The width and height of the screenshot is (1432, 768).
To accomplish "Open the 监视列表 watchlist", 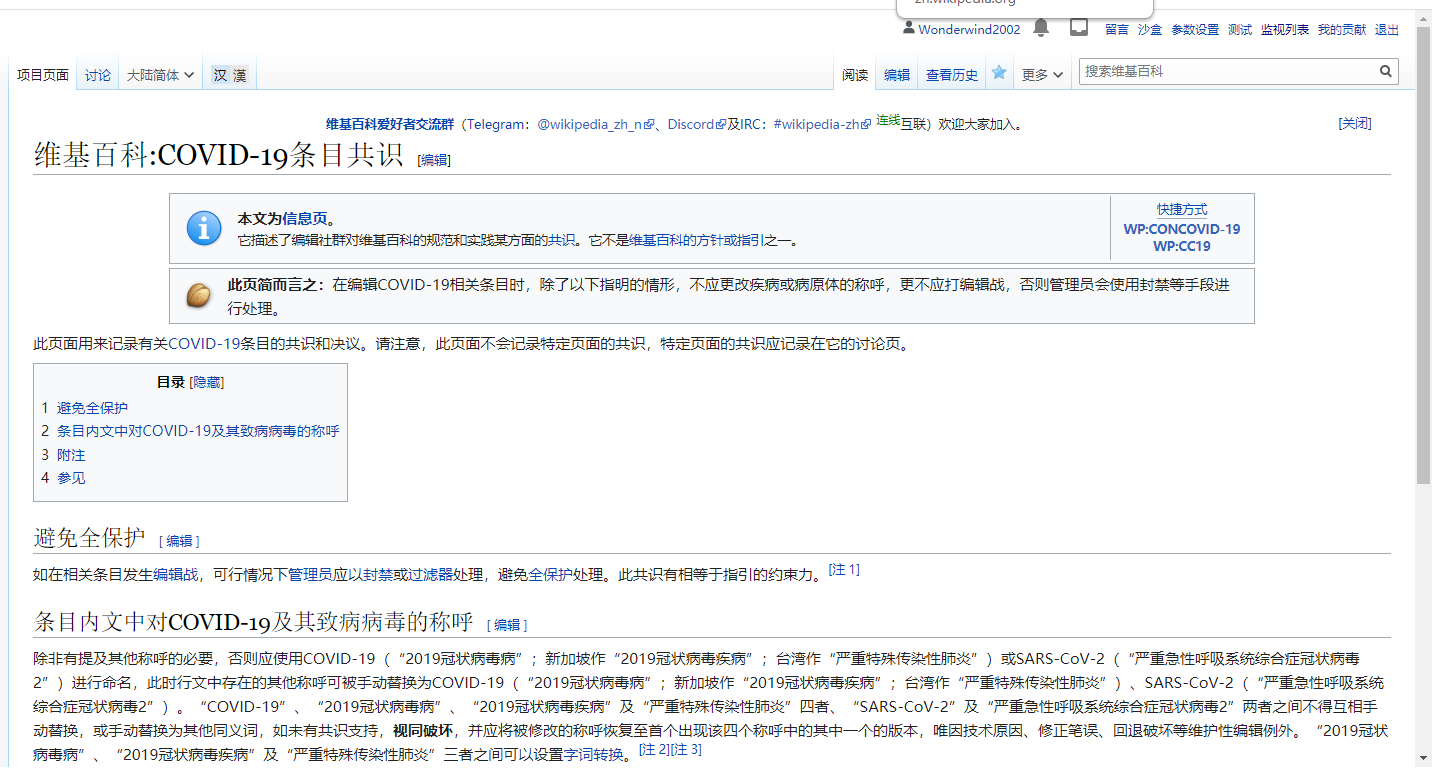I will 1285,30.
